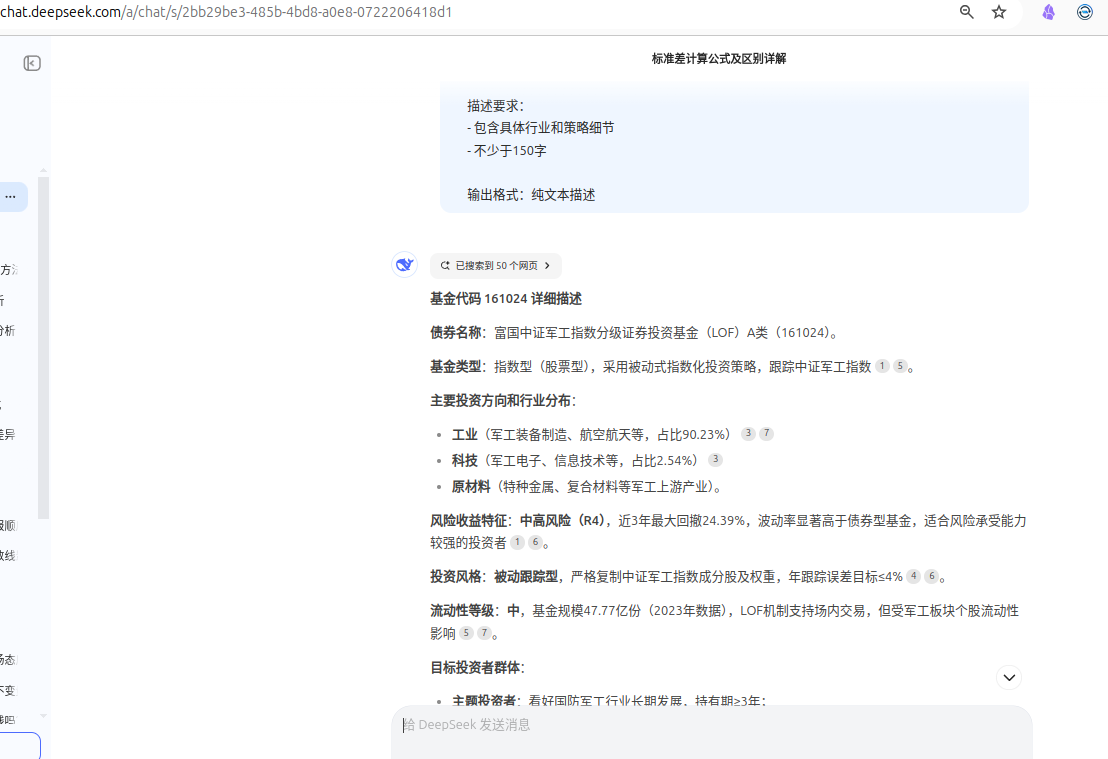Click the browser address bar URL

(226, 12)
